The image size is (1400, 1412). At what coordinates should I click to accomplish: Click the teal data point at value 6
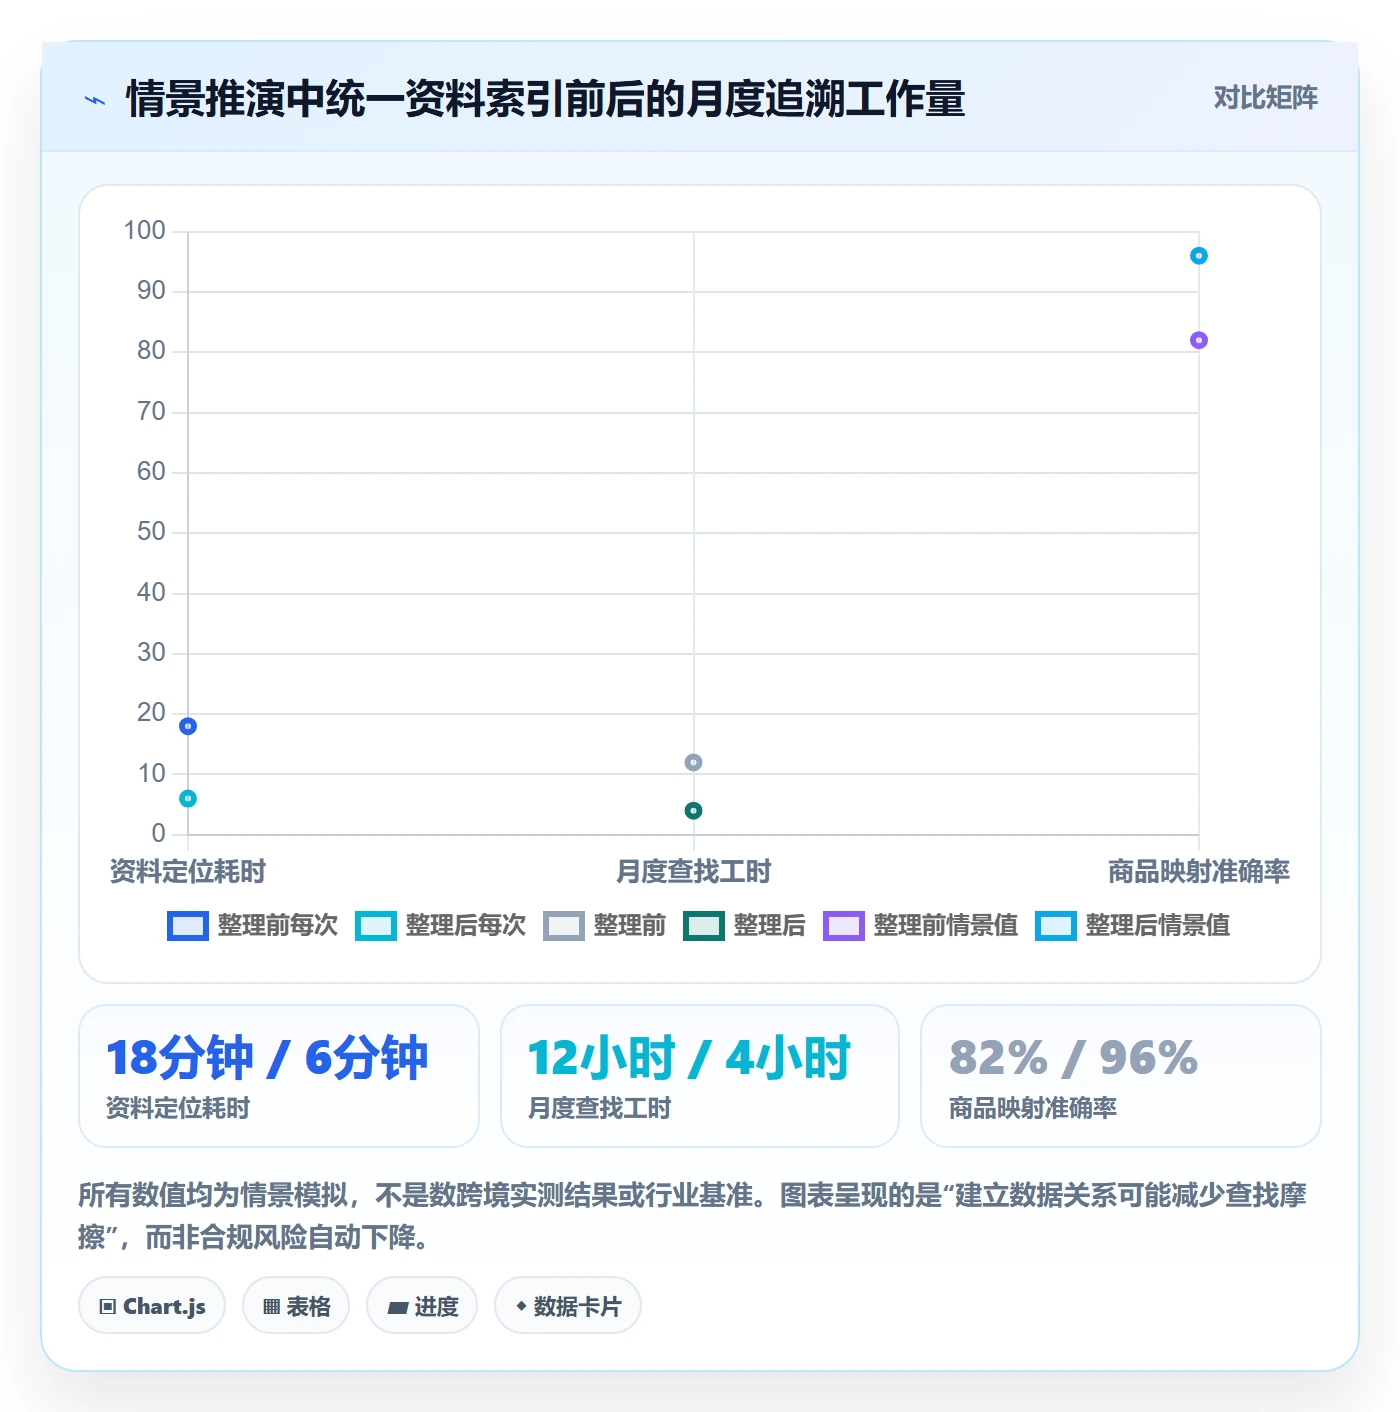(x=188, y=798)
